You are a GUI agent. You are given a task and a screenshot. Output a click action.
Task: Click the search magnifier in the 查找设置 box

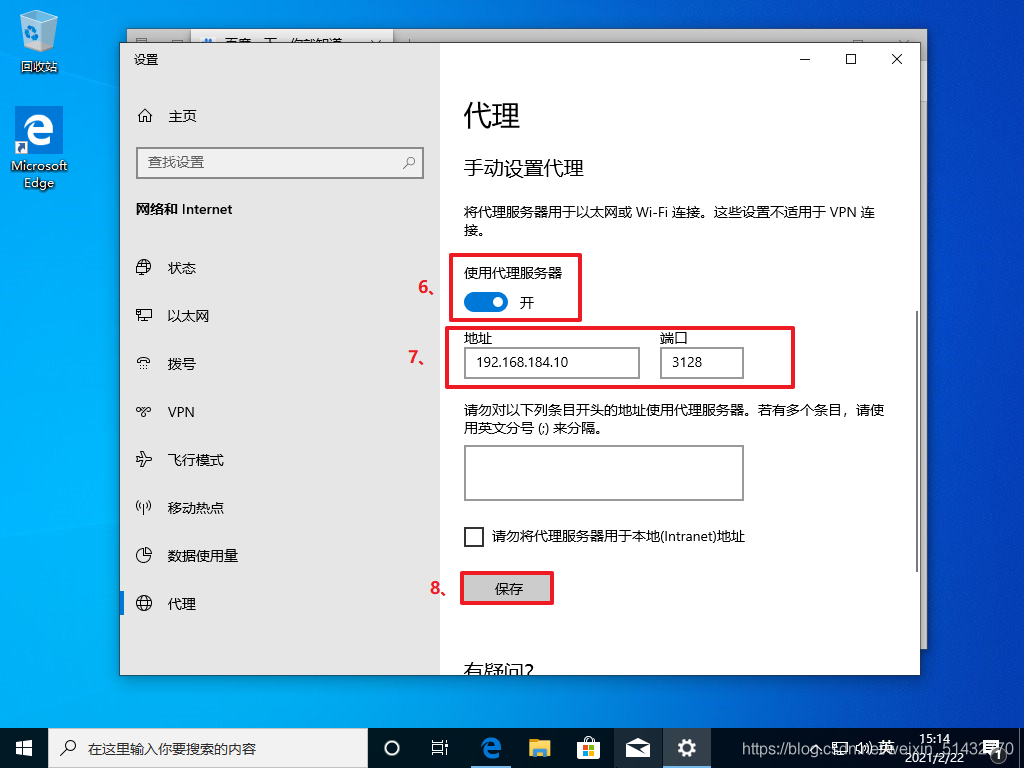(409, 163)
